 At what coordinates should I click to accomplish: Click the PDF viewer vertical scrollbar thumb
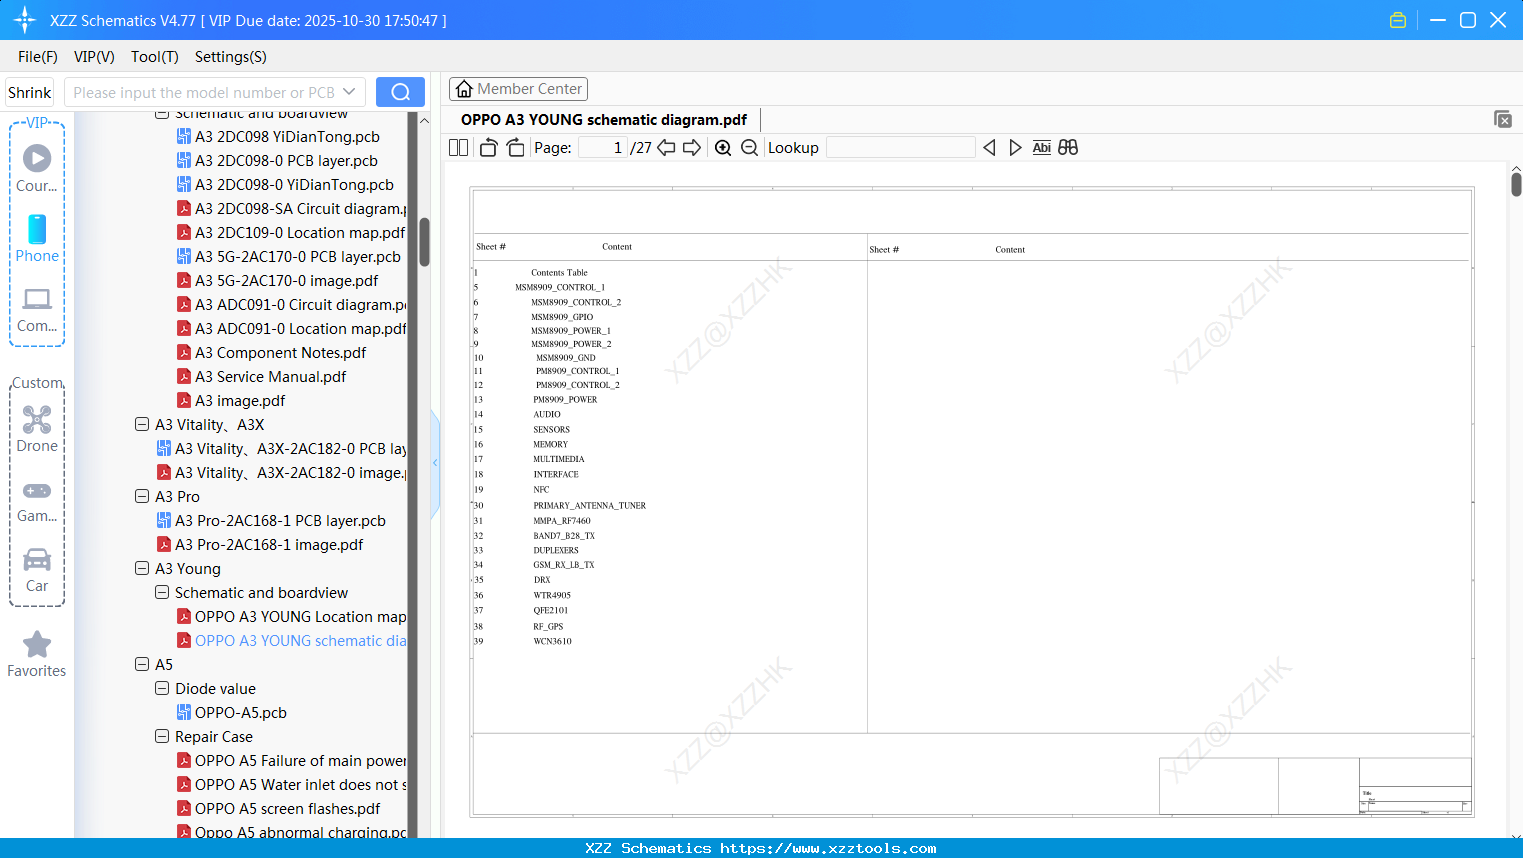(1516, 184)
